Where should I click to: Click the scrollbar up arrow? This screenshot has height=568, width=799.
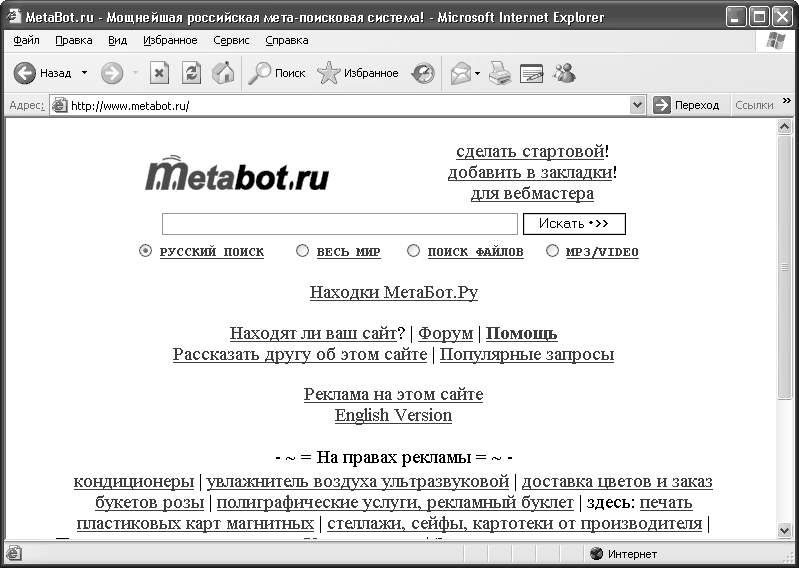coord(784,126)
